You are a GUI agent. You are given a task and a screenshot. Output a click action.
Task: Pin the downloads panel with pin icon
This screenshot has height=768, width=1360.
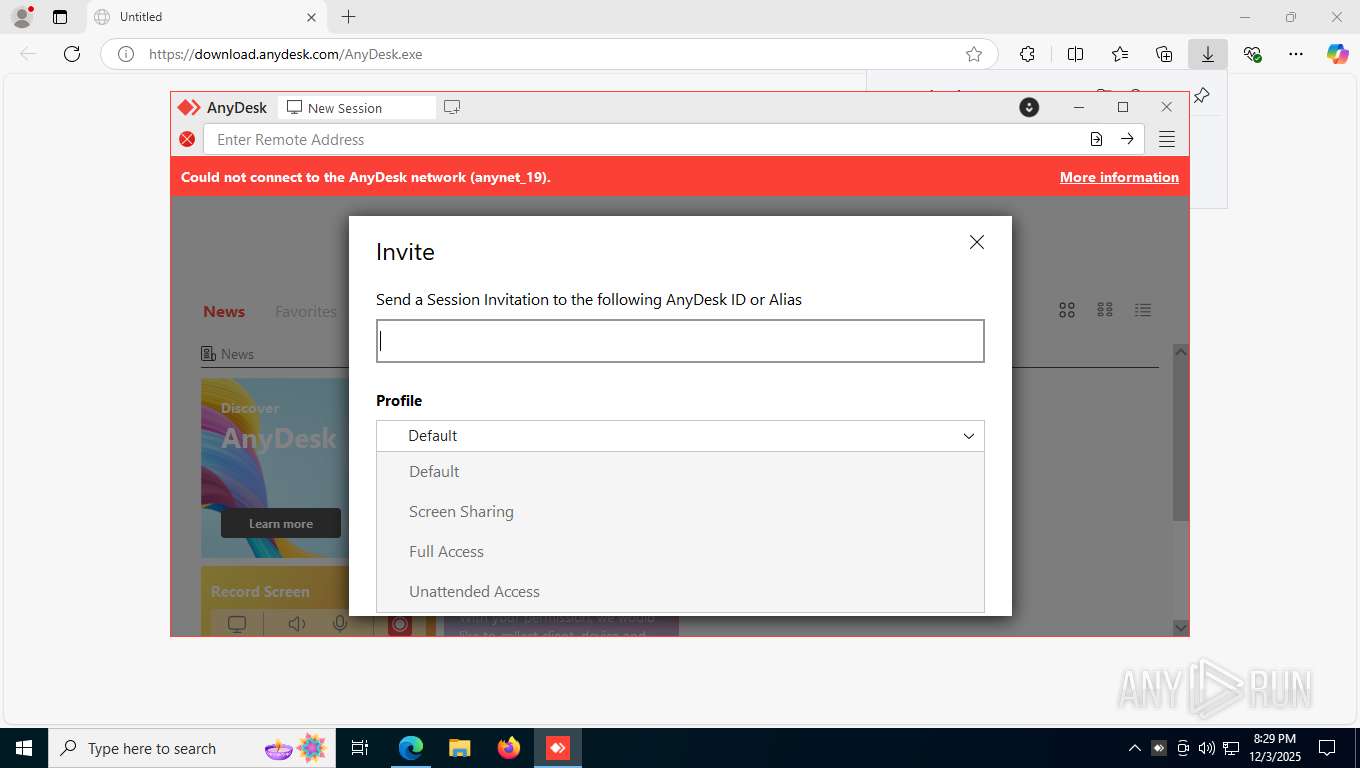coord(1202,95)
